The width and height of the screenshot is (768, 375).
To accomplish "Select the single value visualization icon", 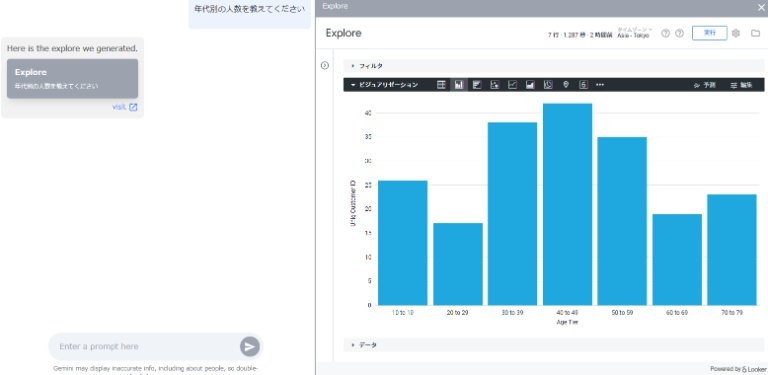I will click(x=583, y=85).
